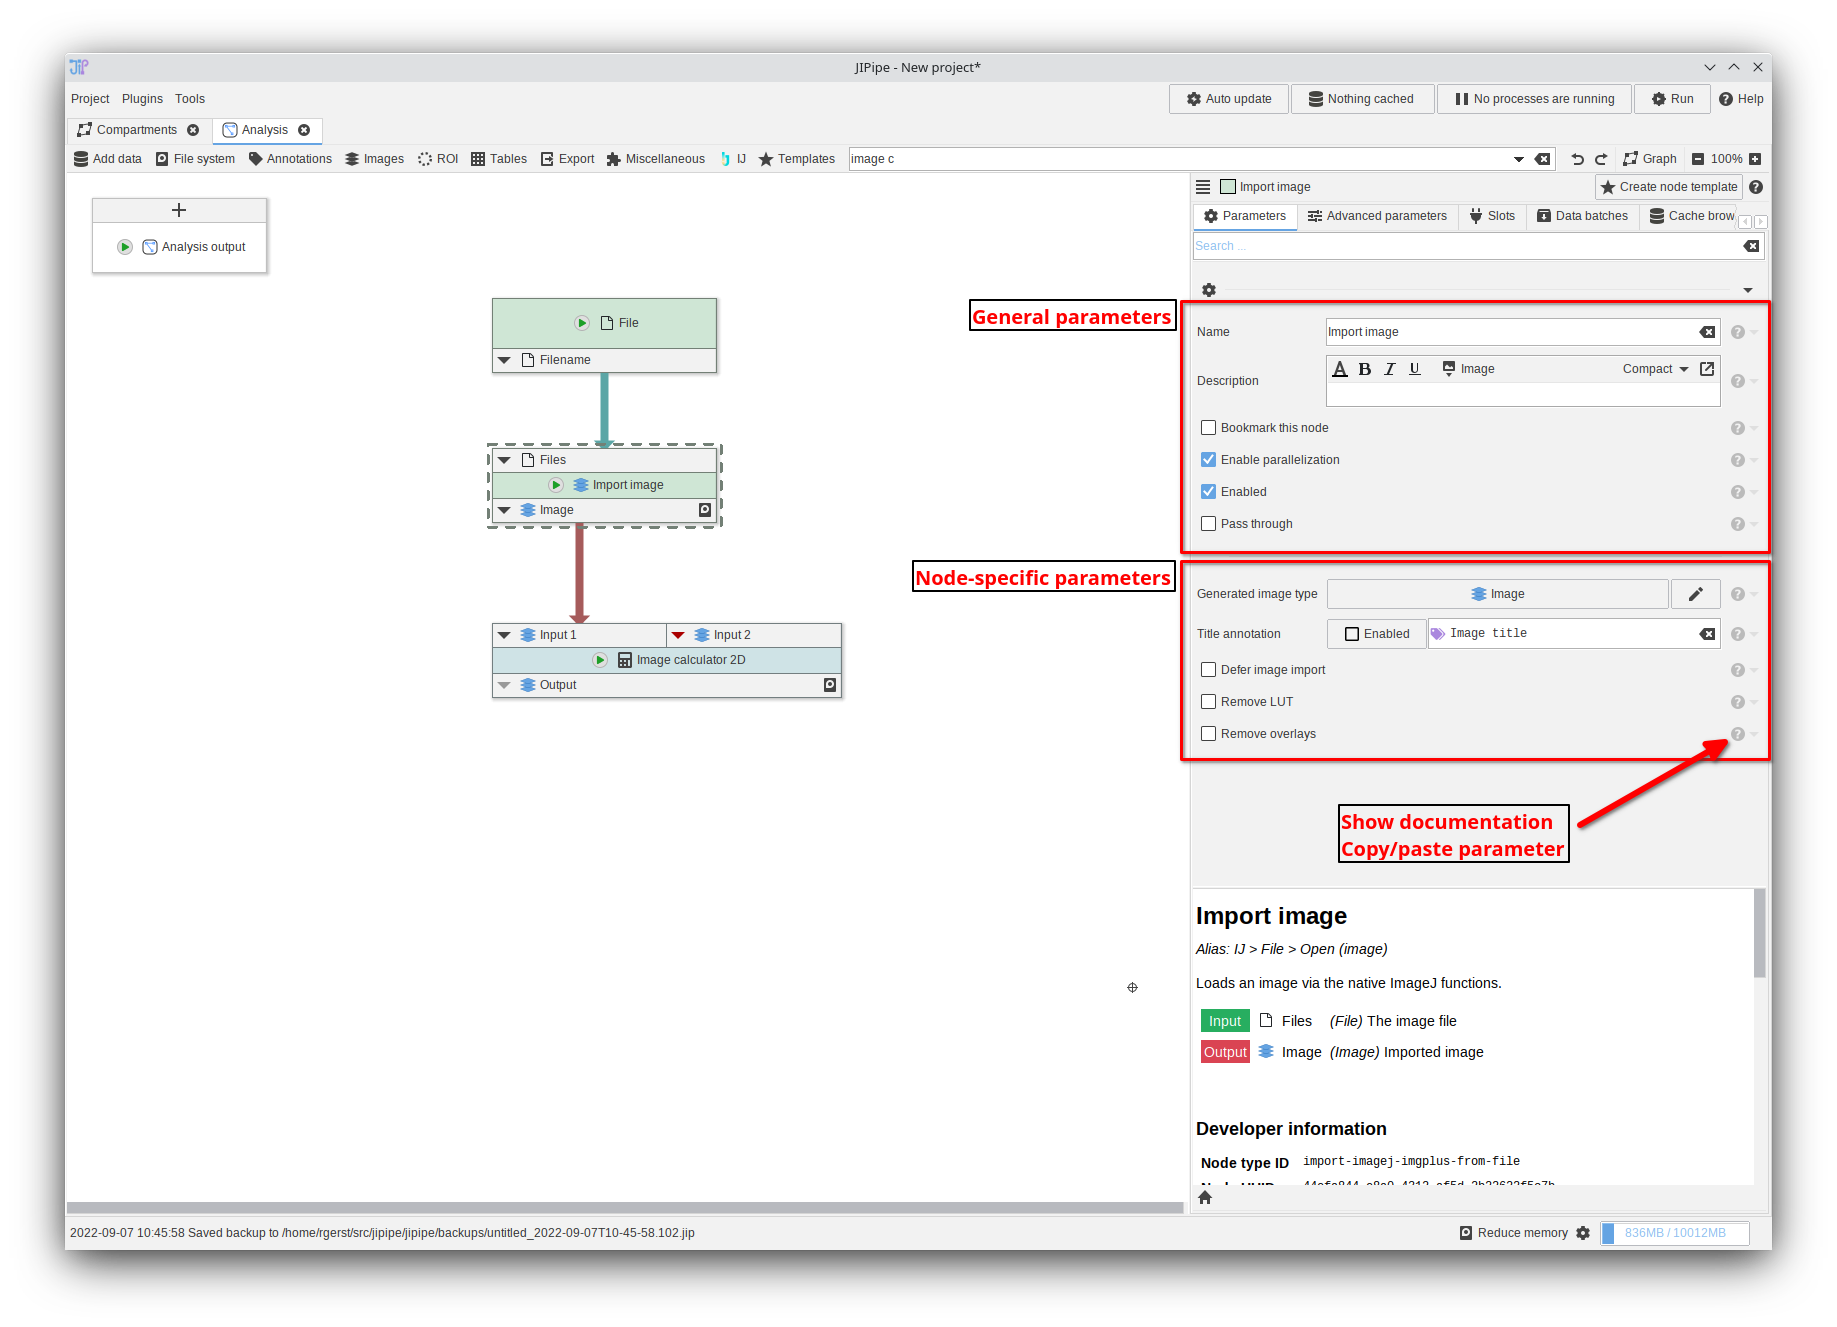Image resolution: width=1837 pixels, height=1327 pixels.
Task: Enable the Pass through checkbox
Action: click(x=1208, y=523)
